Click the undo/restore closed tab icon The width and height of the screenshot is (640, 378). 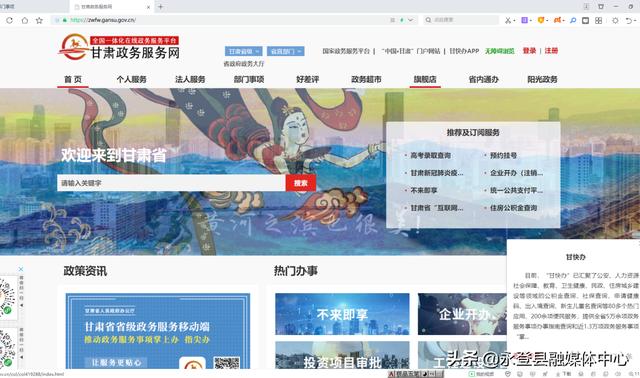[629, 20]
